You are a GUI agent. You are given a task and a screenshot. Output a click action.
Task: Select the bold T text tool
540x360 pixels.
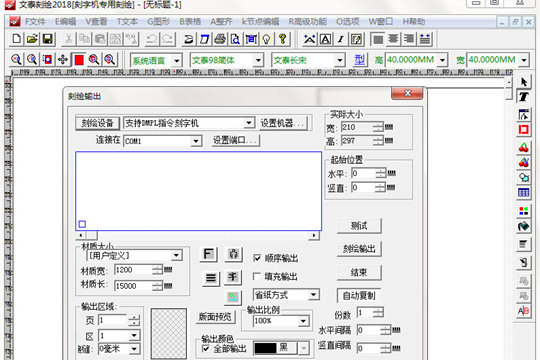(x=524, y=97)
